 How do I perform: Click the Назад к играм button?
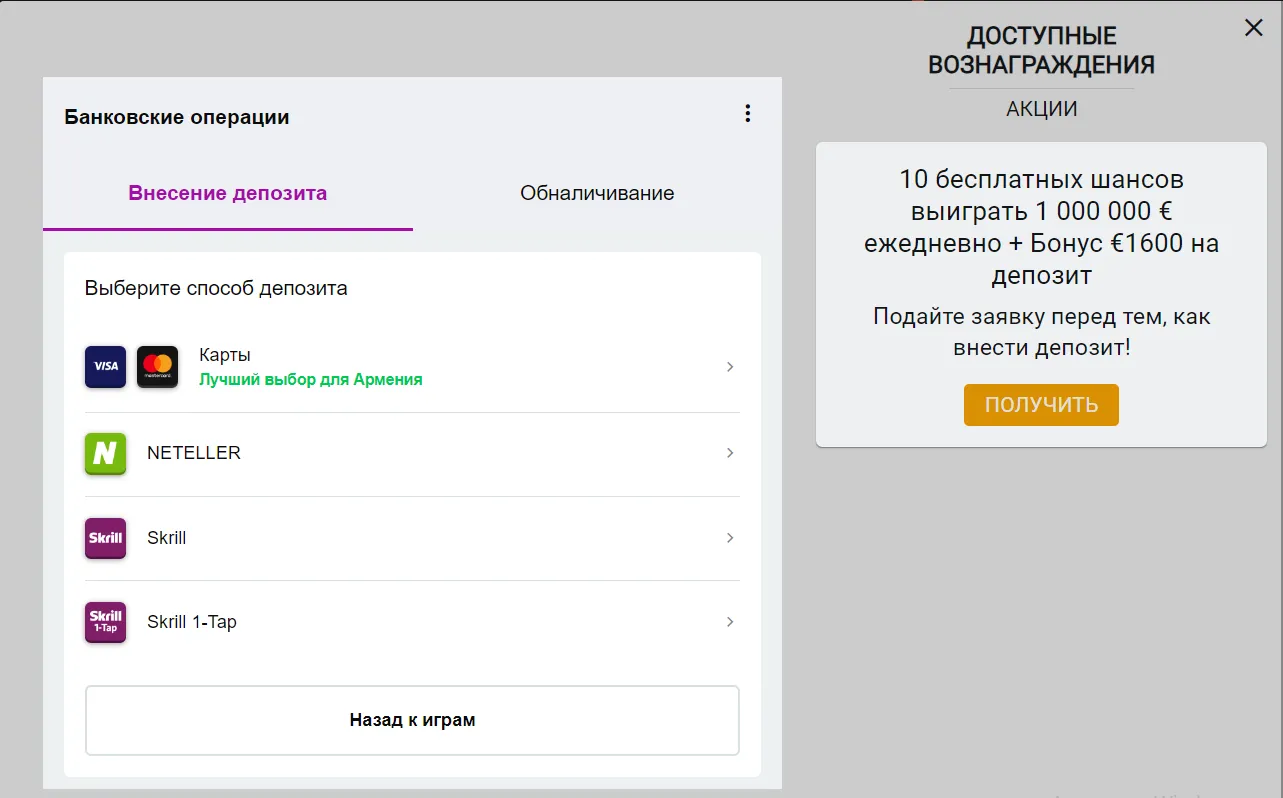pos(412,720)
